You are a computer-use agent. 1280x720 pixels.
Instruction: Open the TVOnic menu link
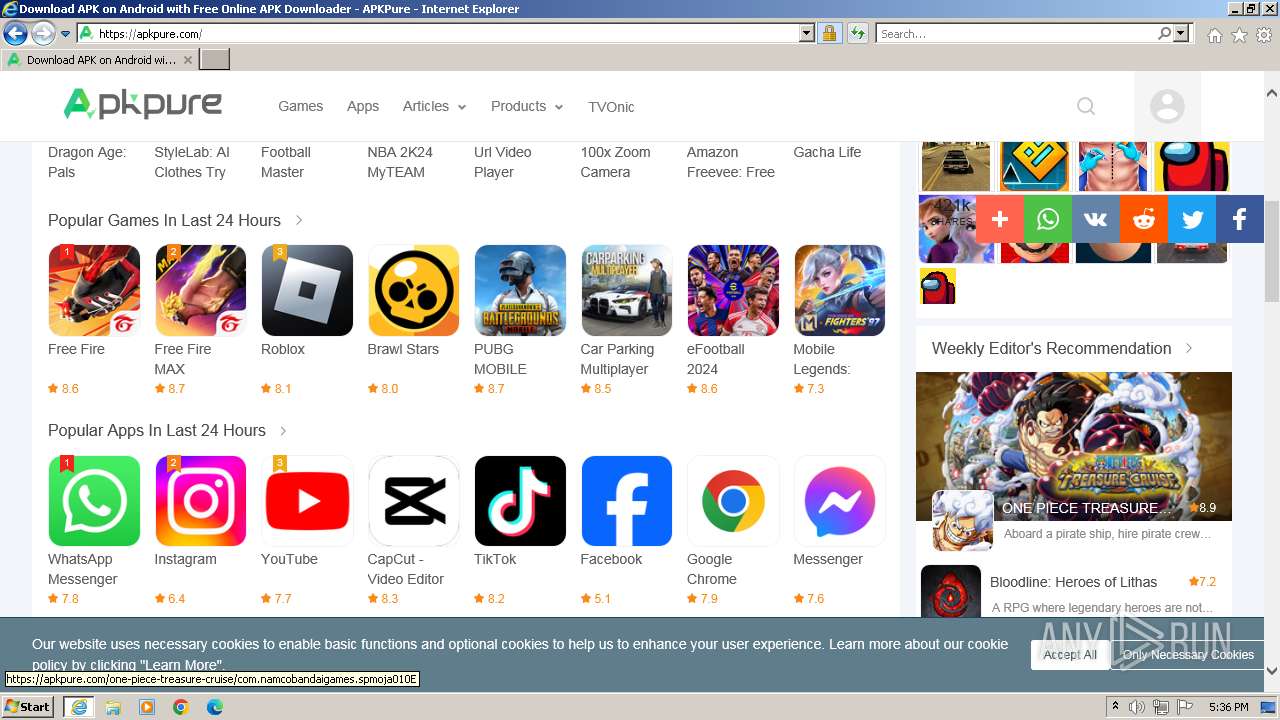(x=611, y=107)
